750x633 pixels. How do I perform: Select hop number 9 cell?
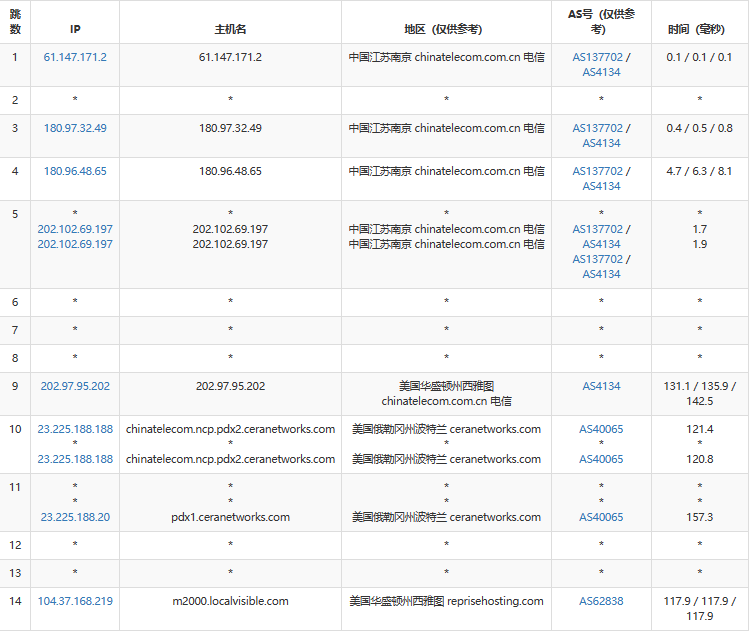[15, 394]
